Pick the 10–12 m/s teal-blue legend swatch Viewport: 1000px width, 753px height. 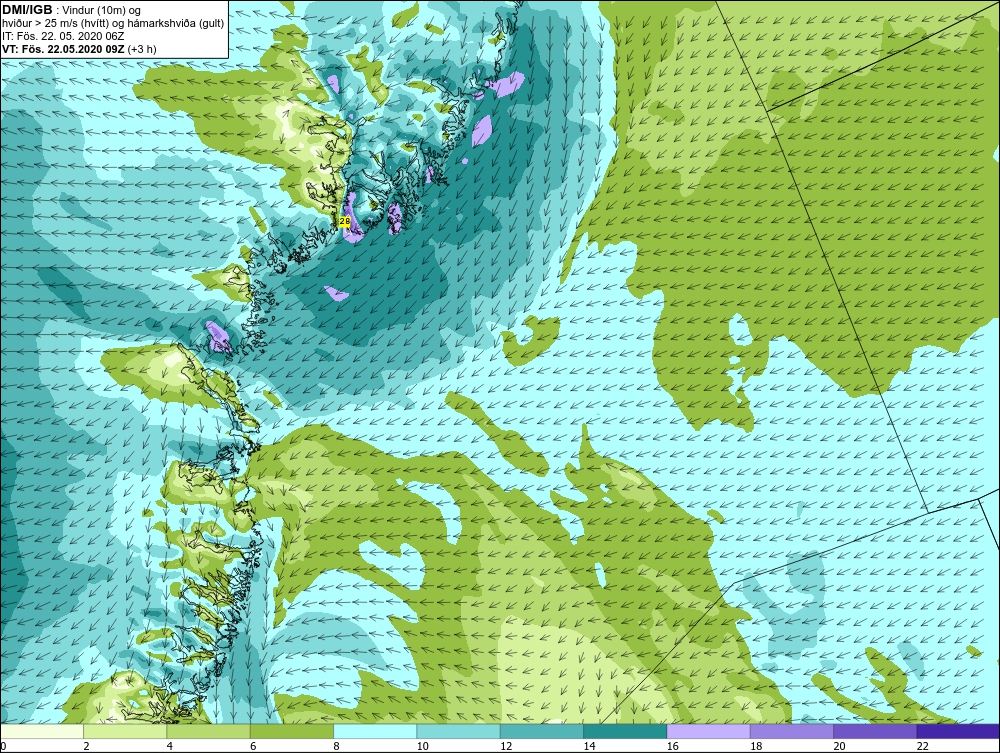tap(458, 731)
